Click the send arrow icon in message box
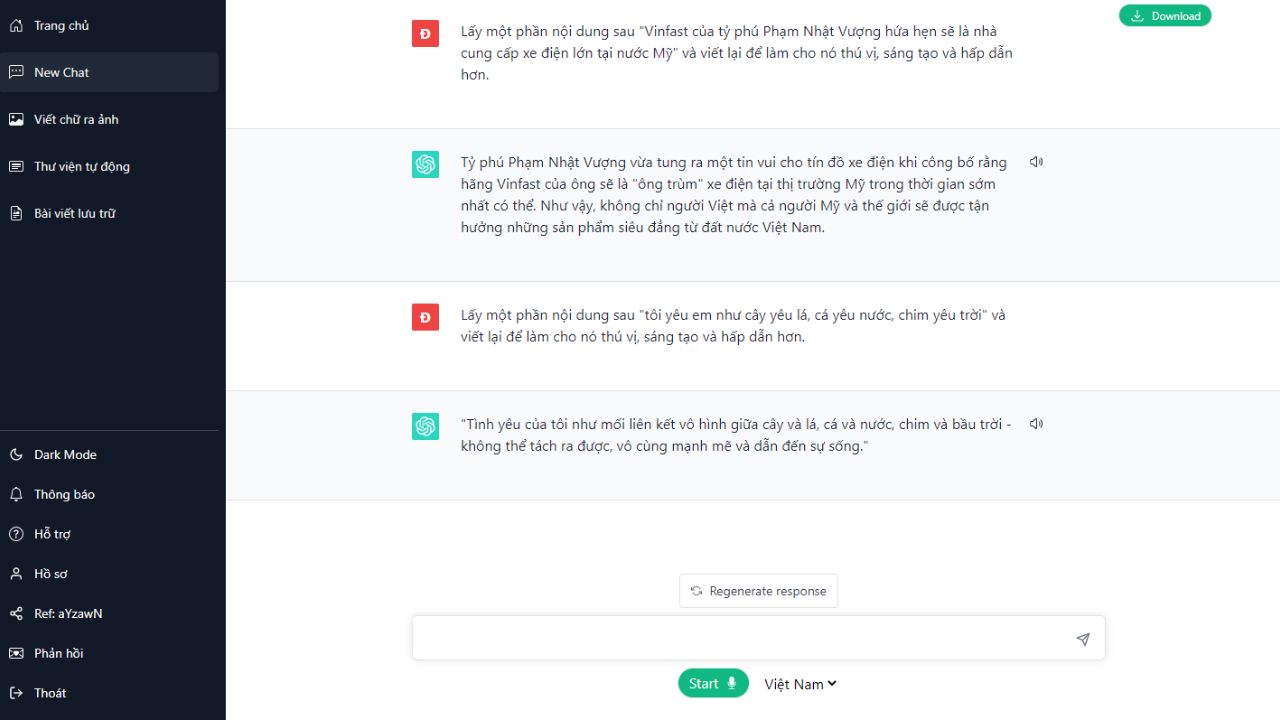 (1083, 639)
